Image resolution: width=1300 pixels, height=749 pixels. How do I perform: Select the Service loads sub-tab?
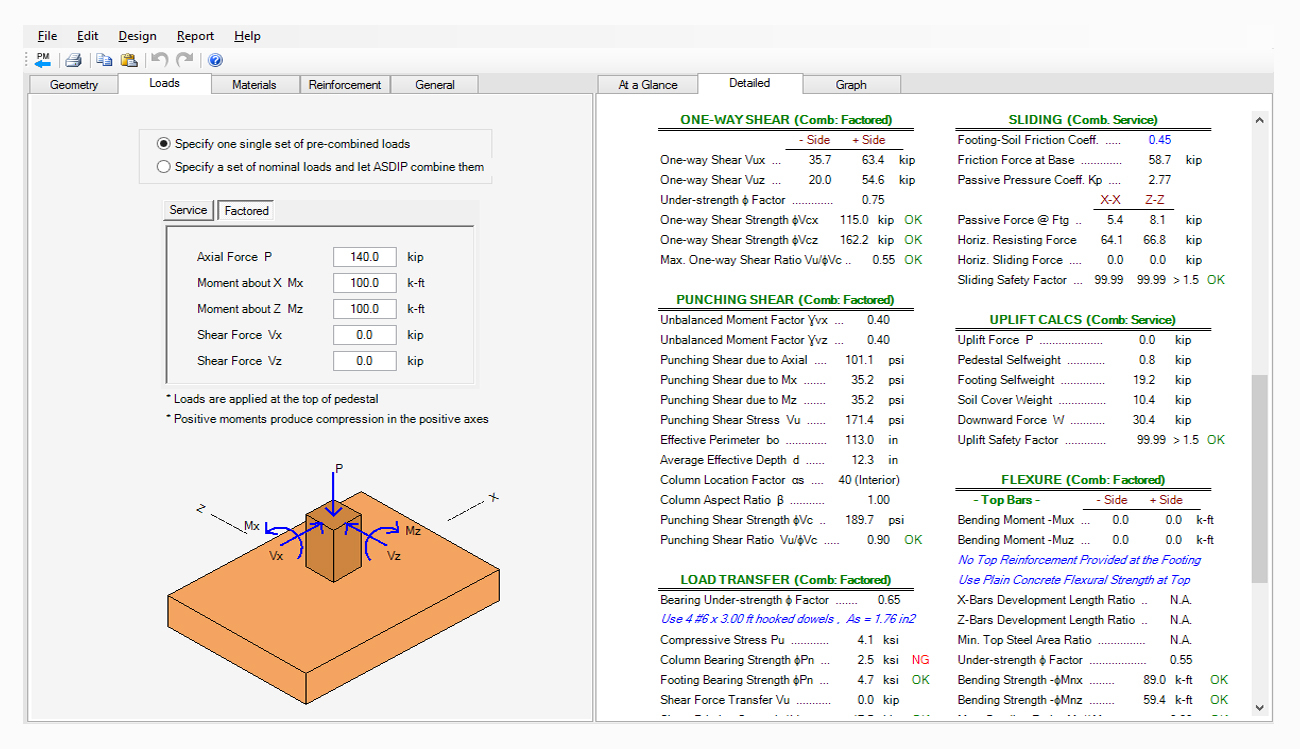(188, 210)
